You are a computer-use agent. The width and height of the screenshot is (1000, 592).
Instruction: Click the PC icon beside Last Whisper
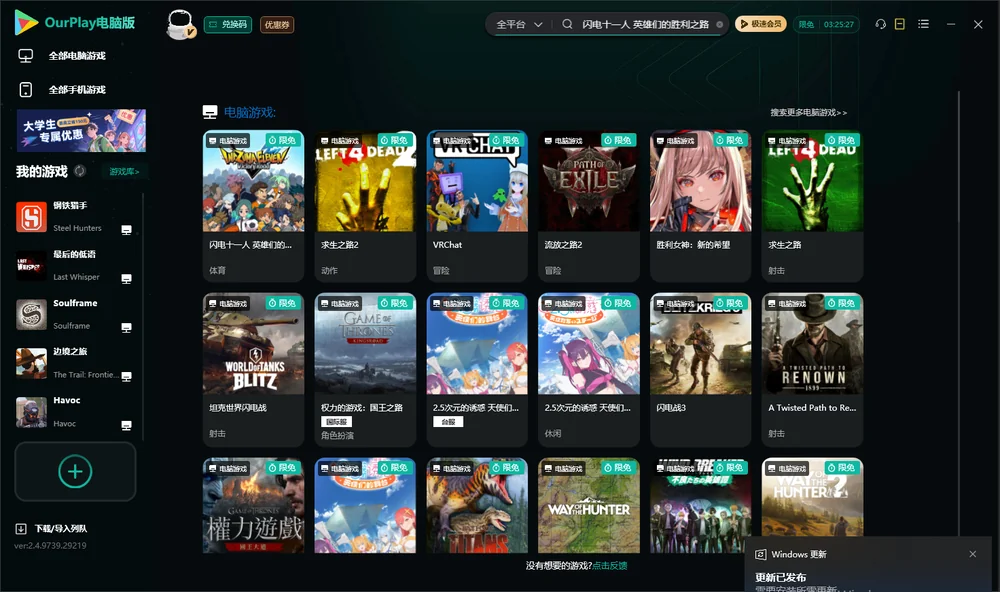(126, 279)
